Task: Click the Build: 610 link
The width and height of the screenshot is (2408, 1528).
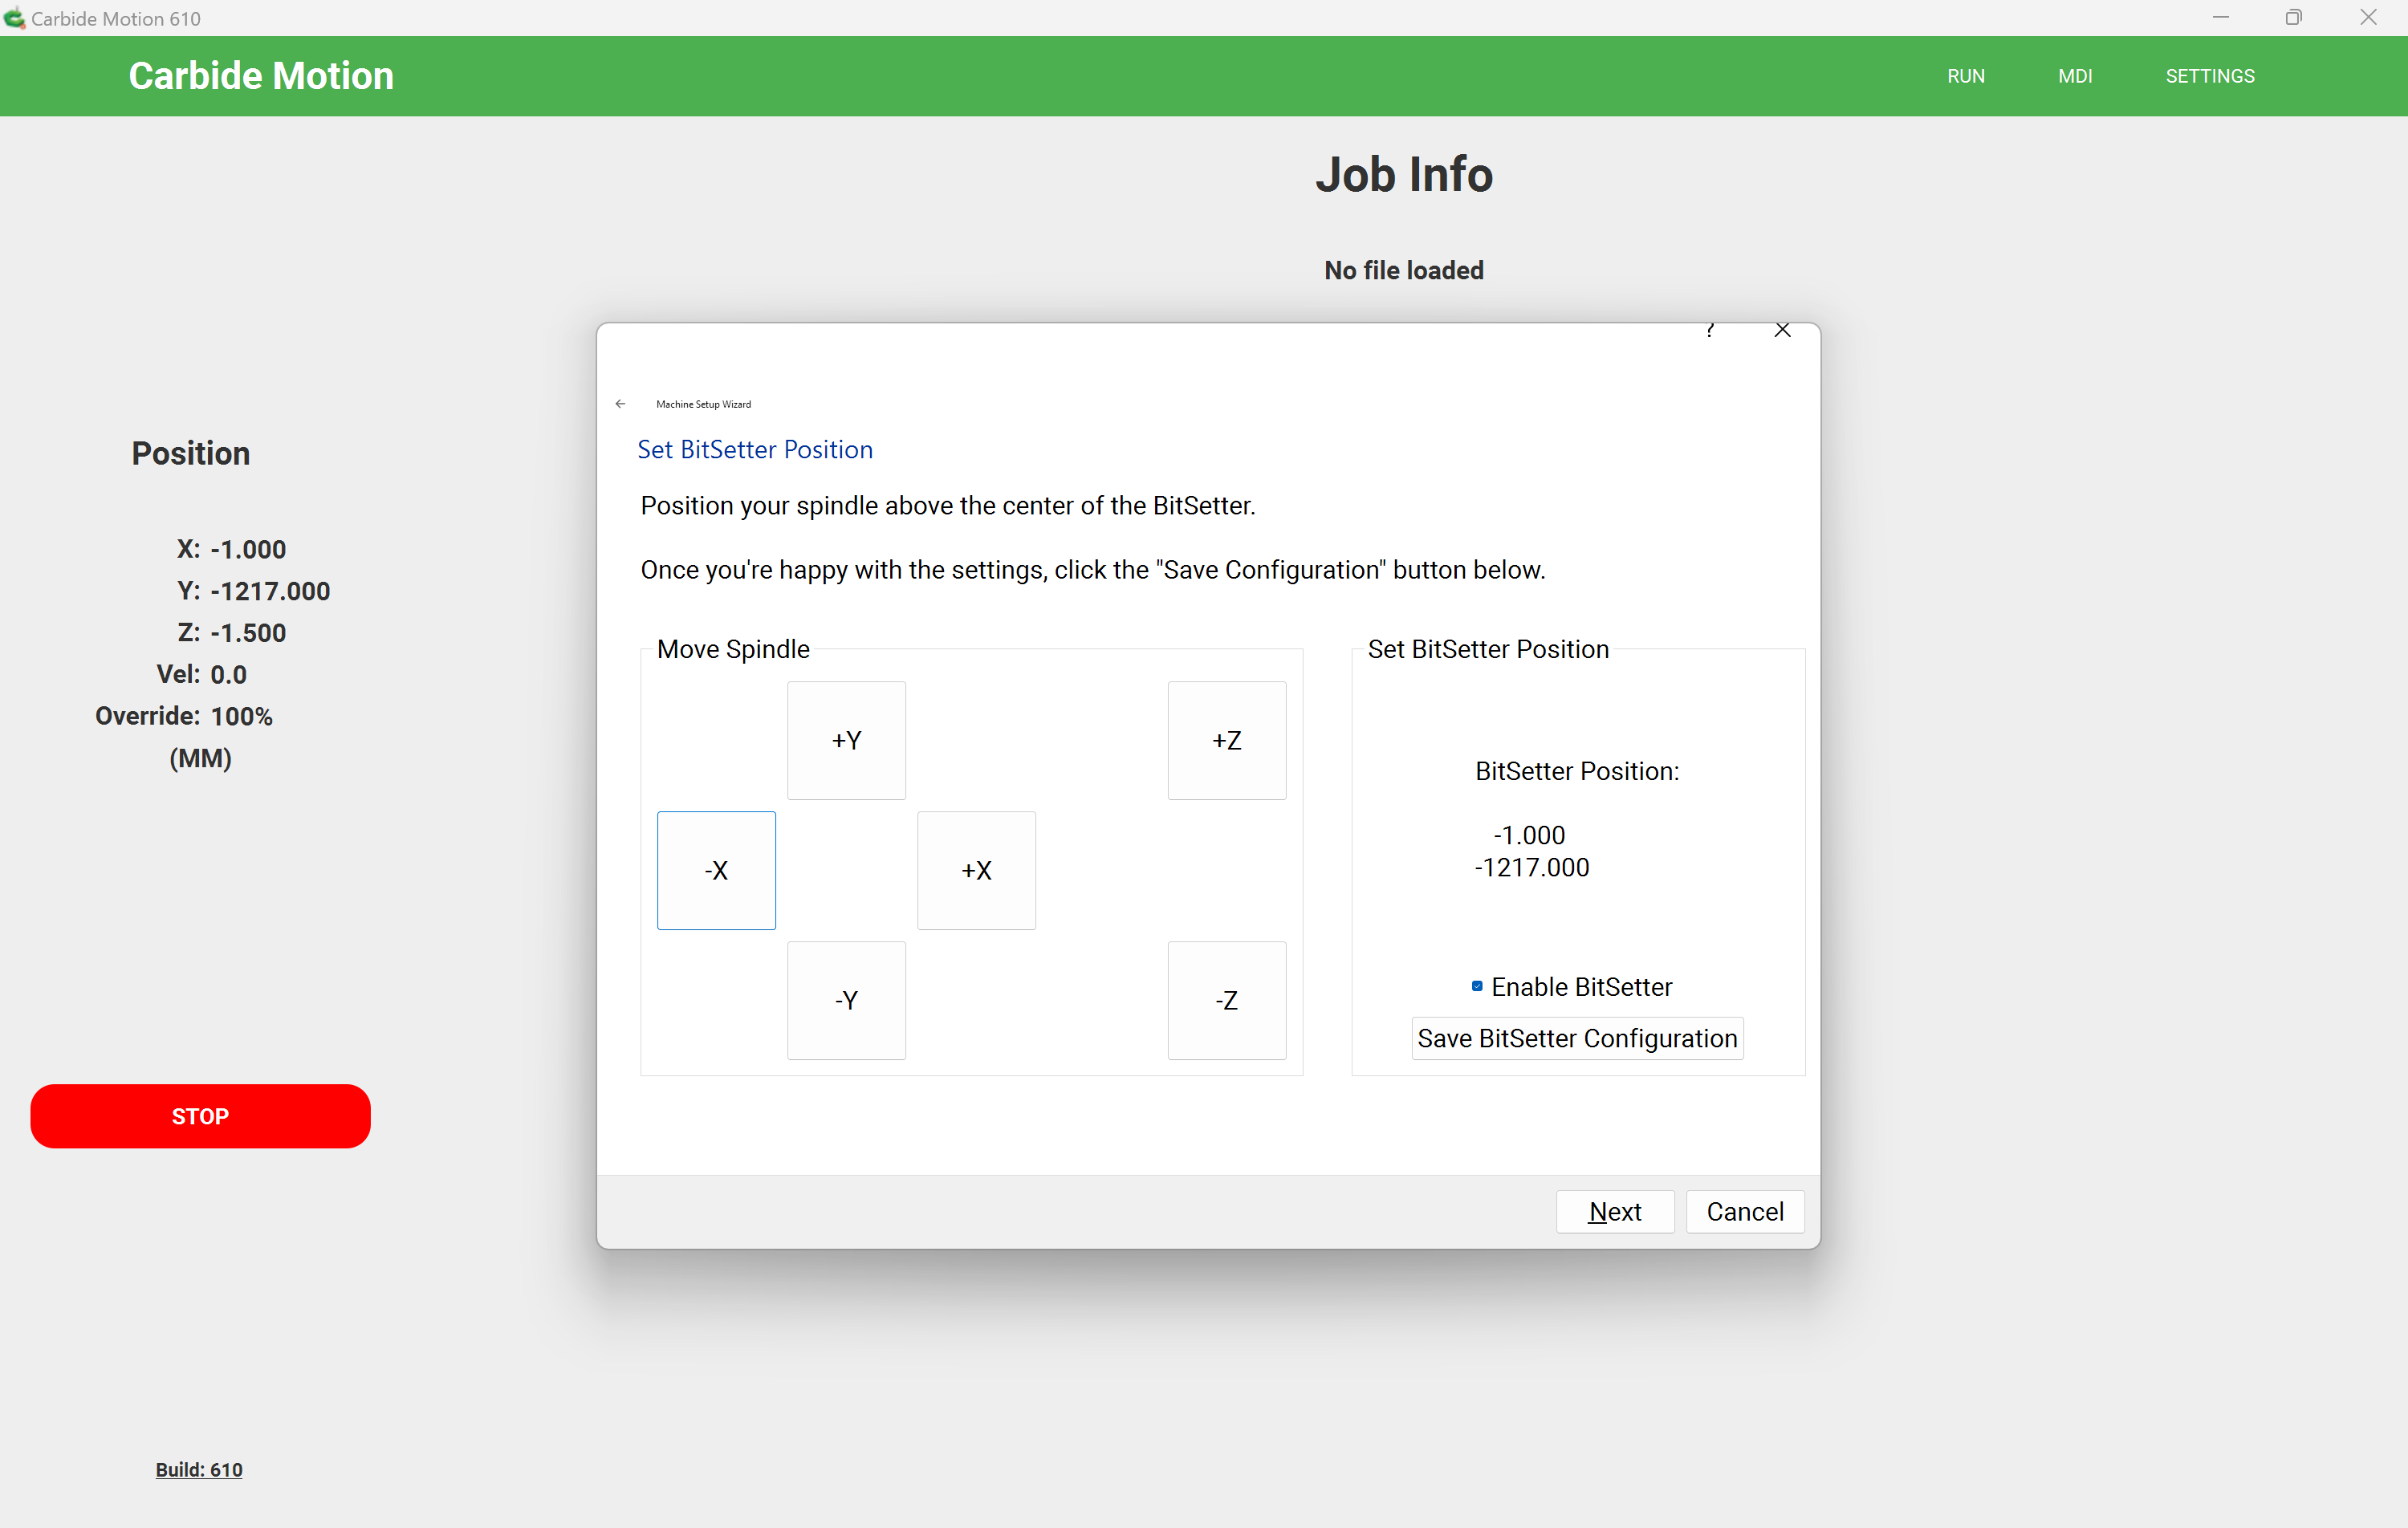Action: tap(199, 1469)
